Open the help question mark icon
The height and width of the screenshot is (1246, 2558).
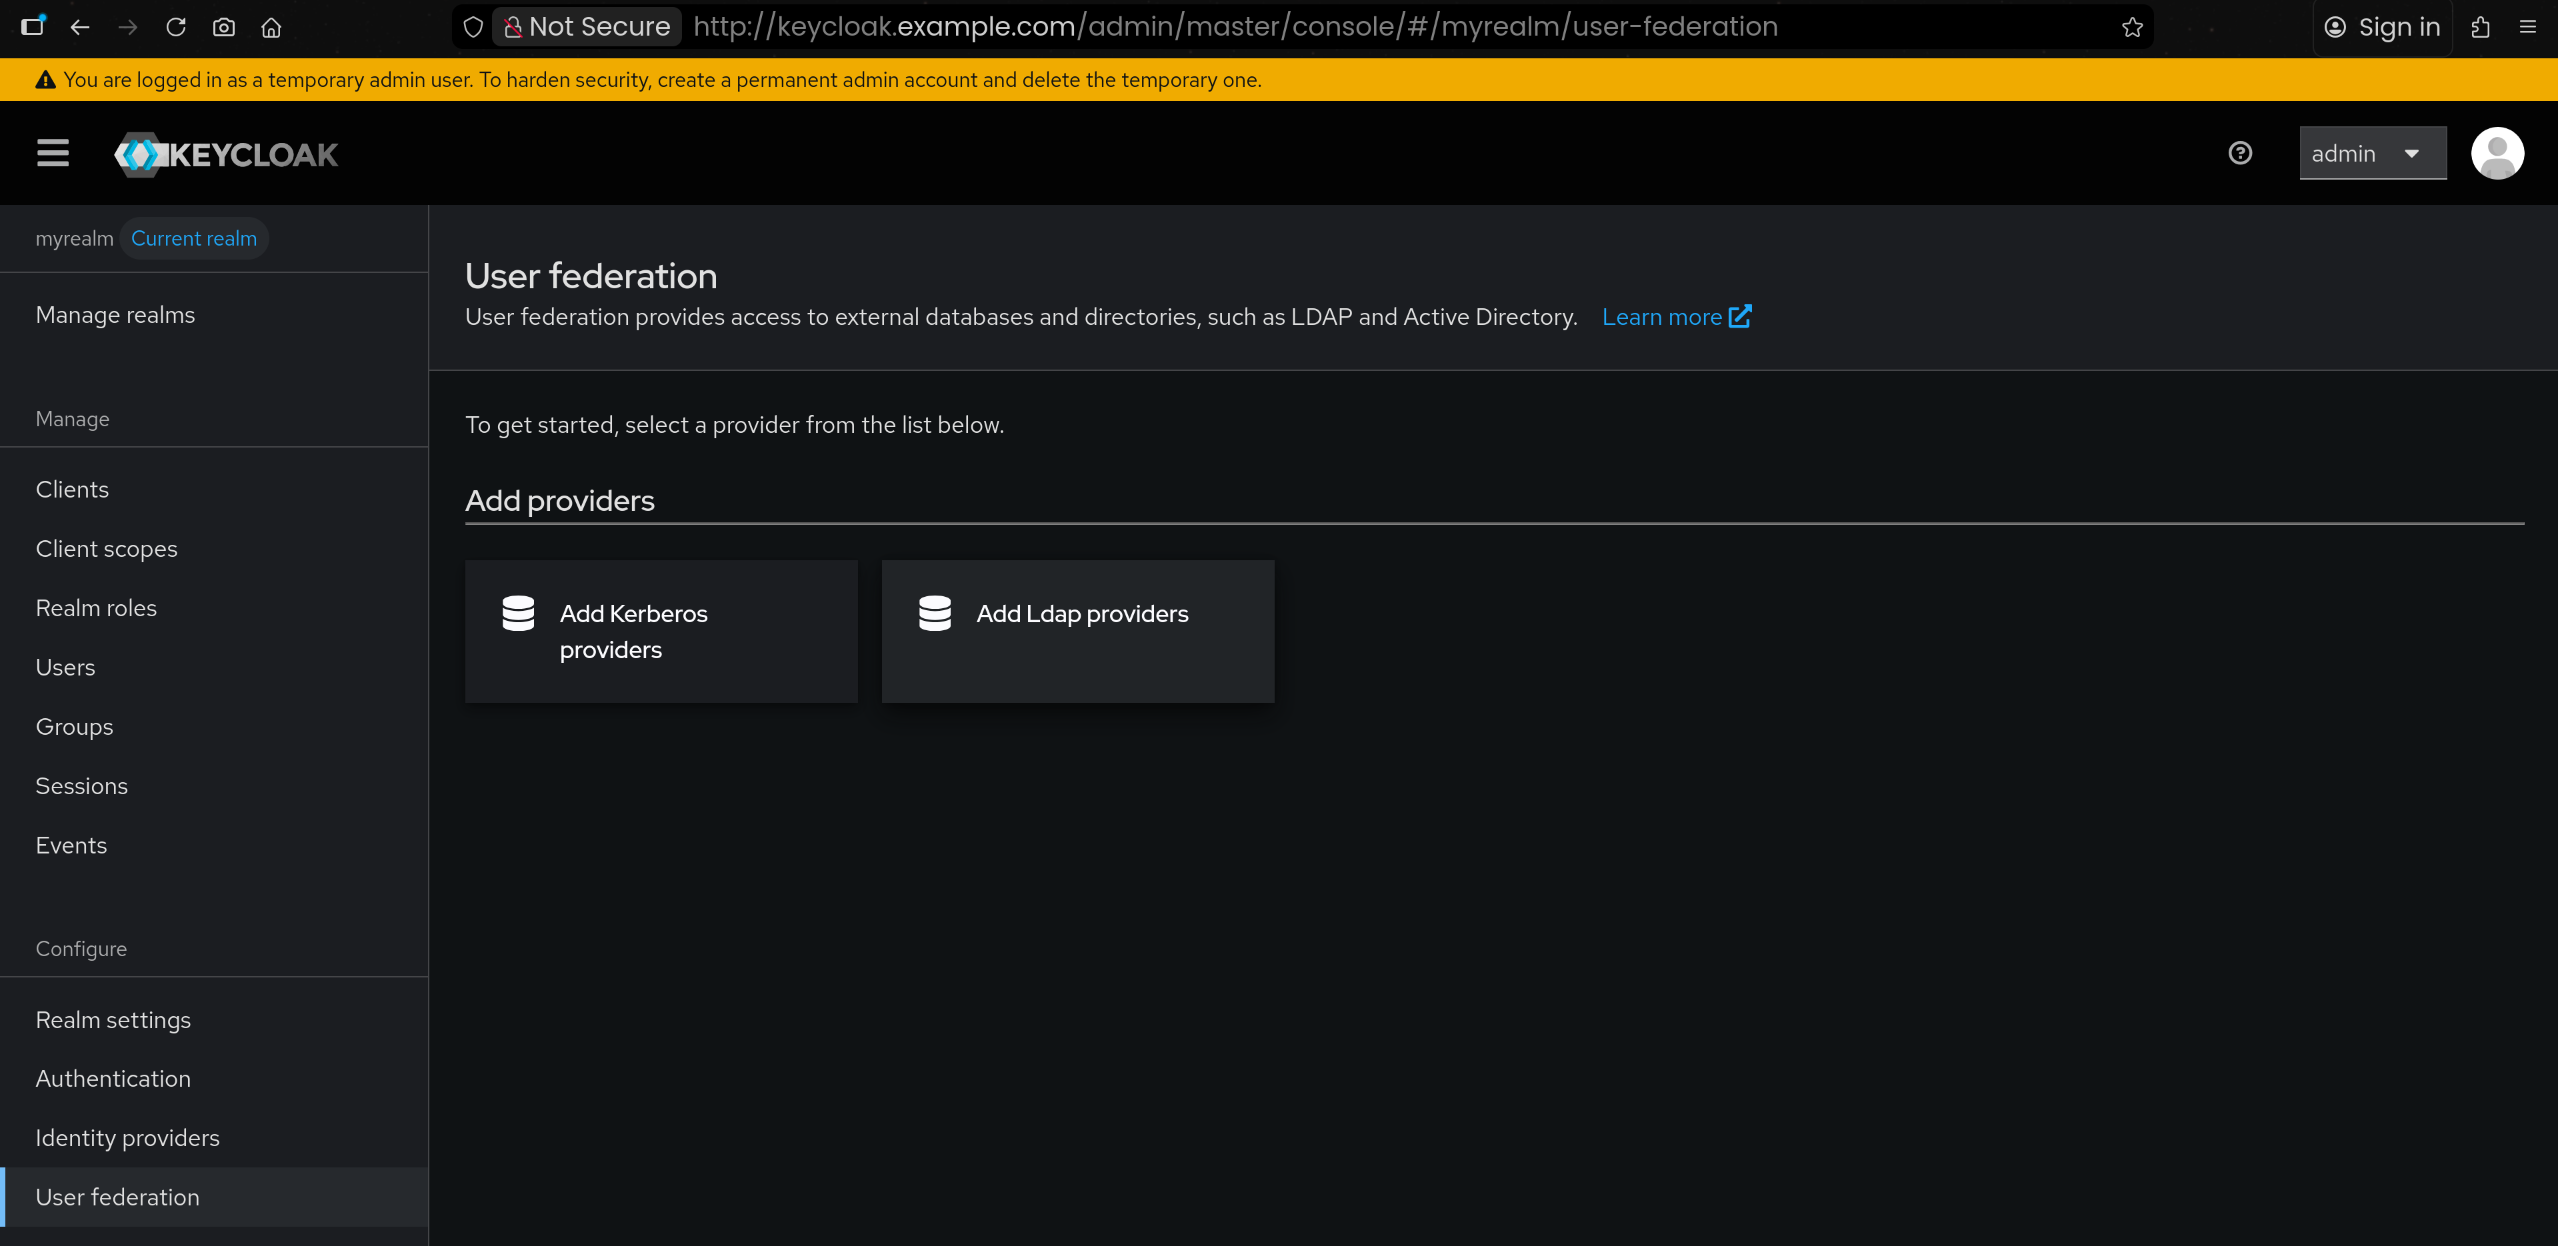coord(2240,153)
